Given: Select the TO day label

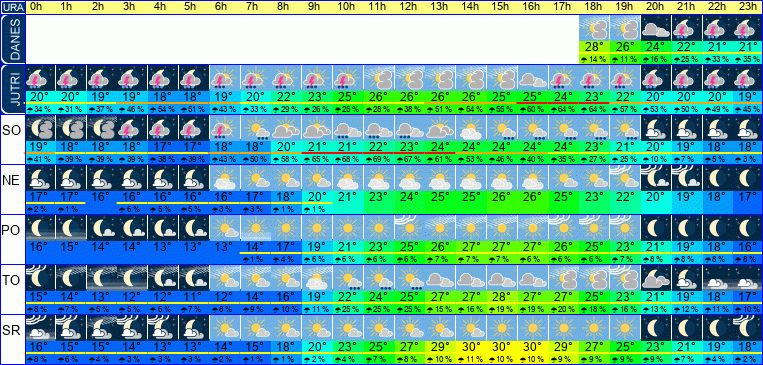Looking at the screenshot, I should (12, 280).
